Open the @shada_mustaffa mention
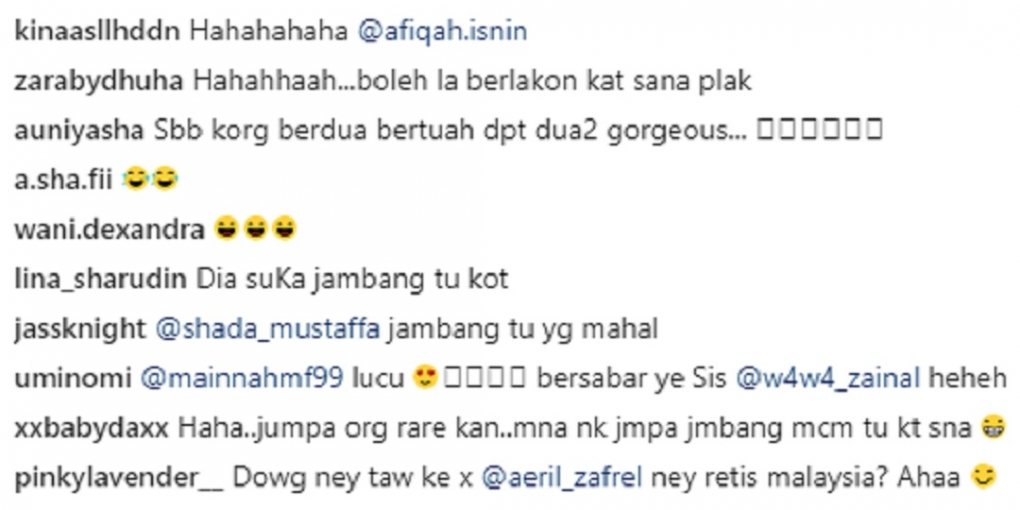The width and height of the screenshot is (1020, 510). pos(268,330)
